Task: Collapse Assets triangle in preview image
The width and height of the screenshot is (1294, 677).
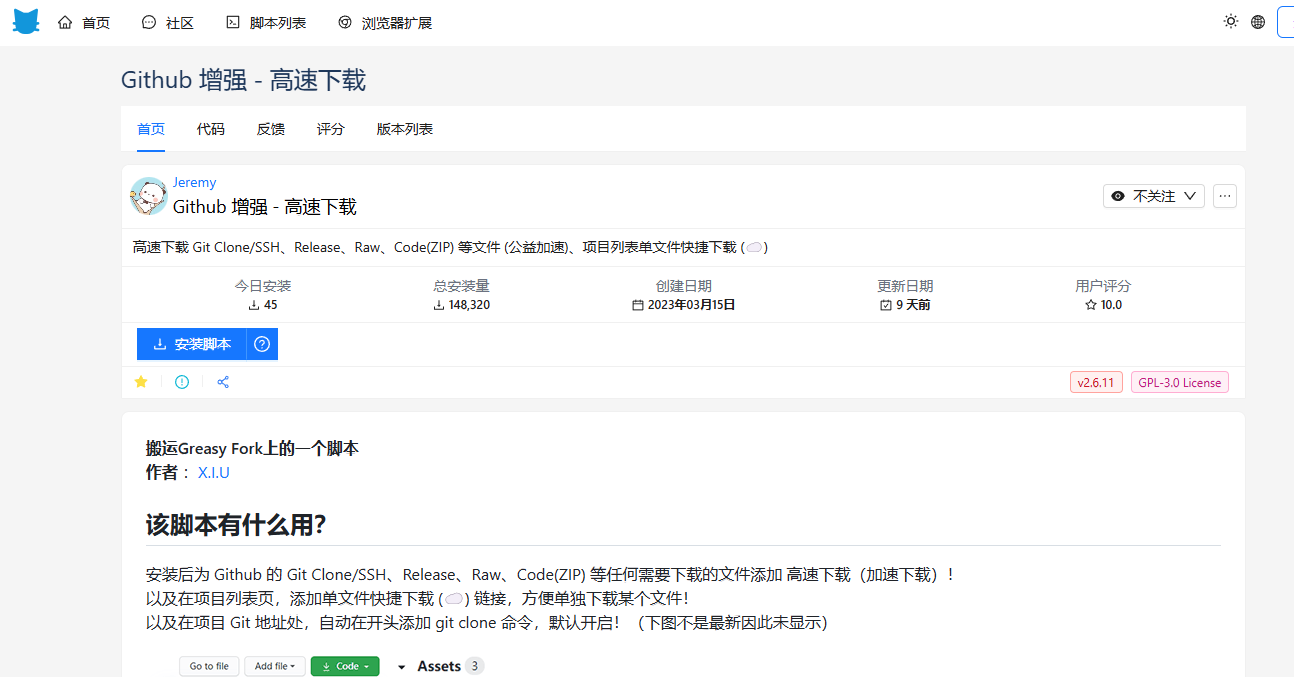Action: tap(402, 667)
